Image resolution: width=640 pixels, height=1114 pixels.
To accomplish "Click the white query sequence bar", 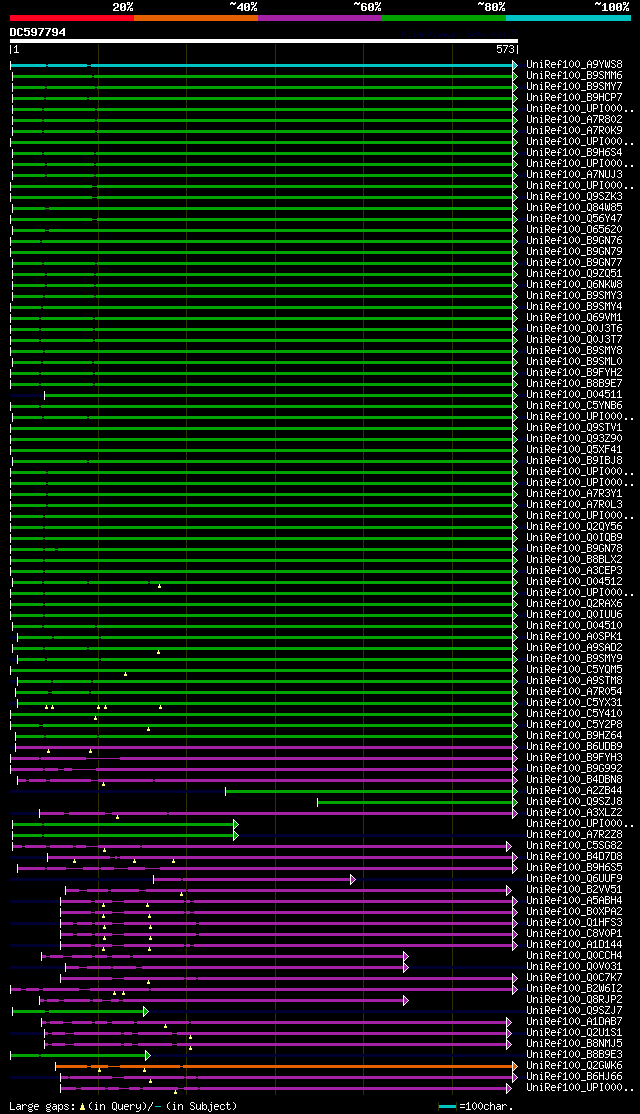I will 264,40.
